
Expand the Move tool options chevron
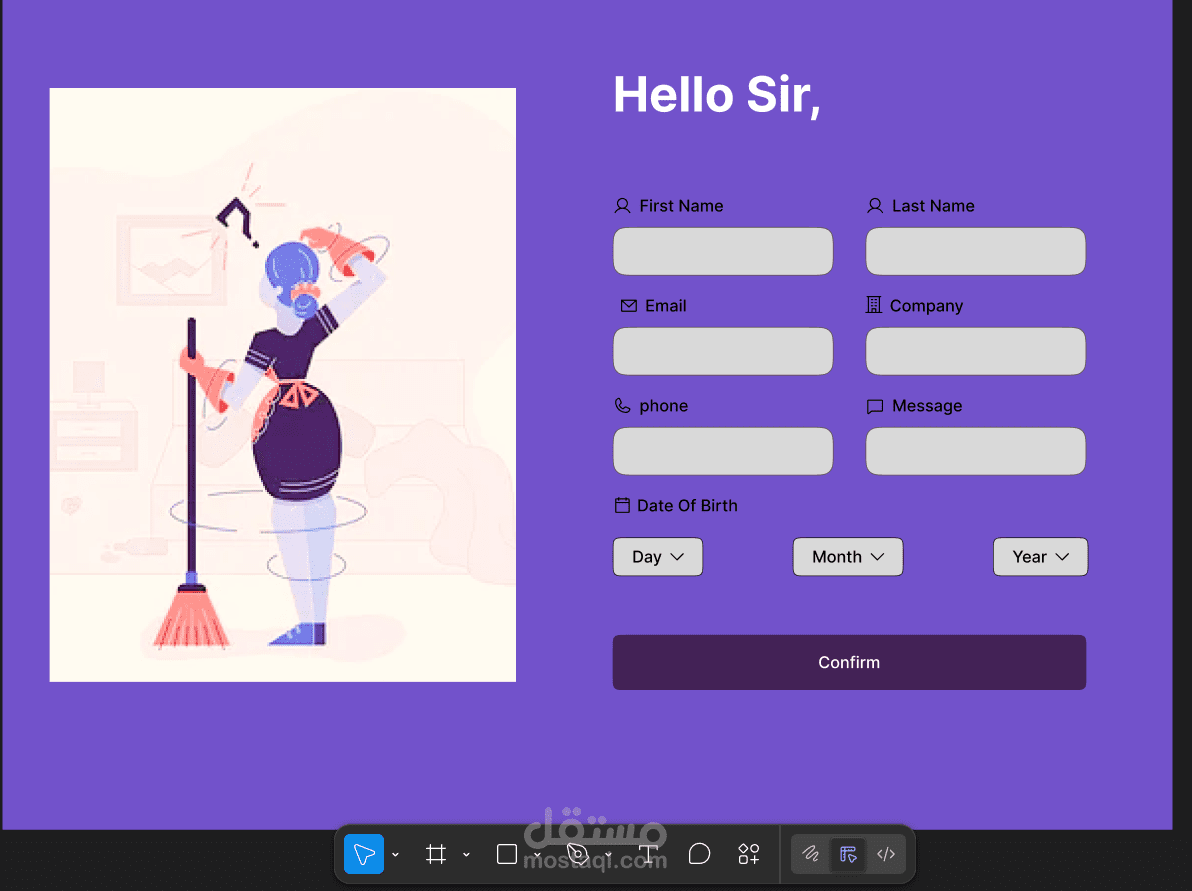(x=395, y=855)
